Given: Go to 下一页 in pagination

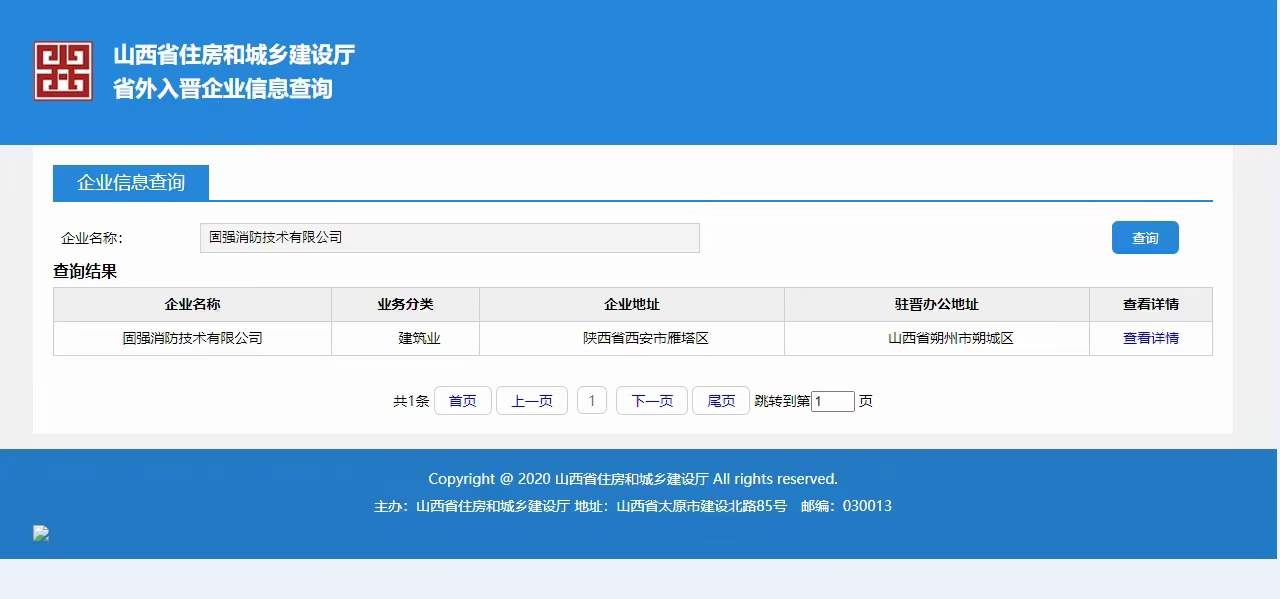Looking at the screenshot, I should [651, 401].
